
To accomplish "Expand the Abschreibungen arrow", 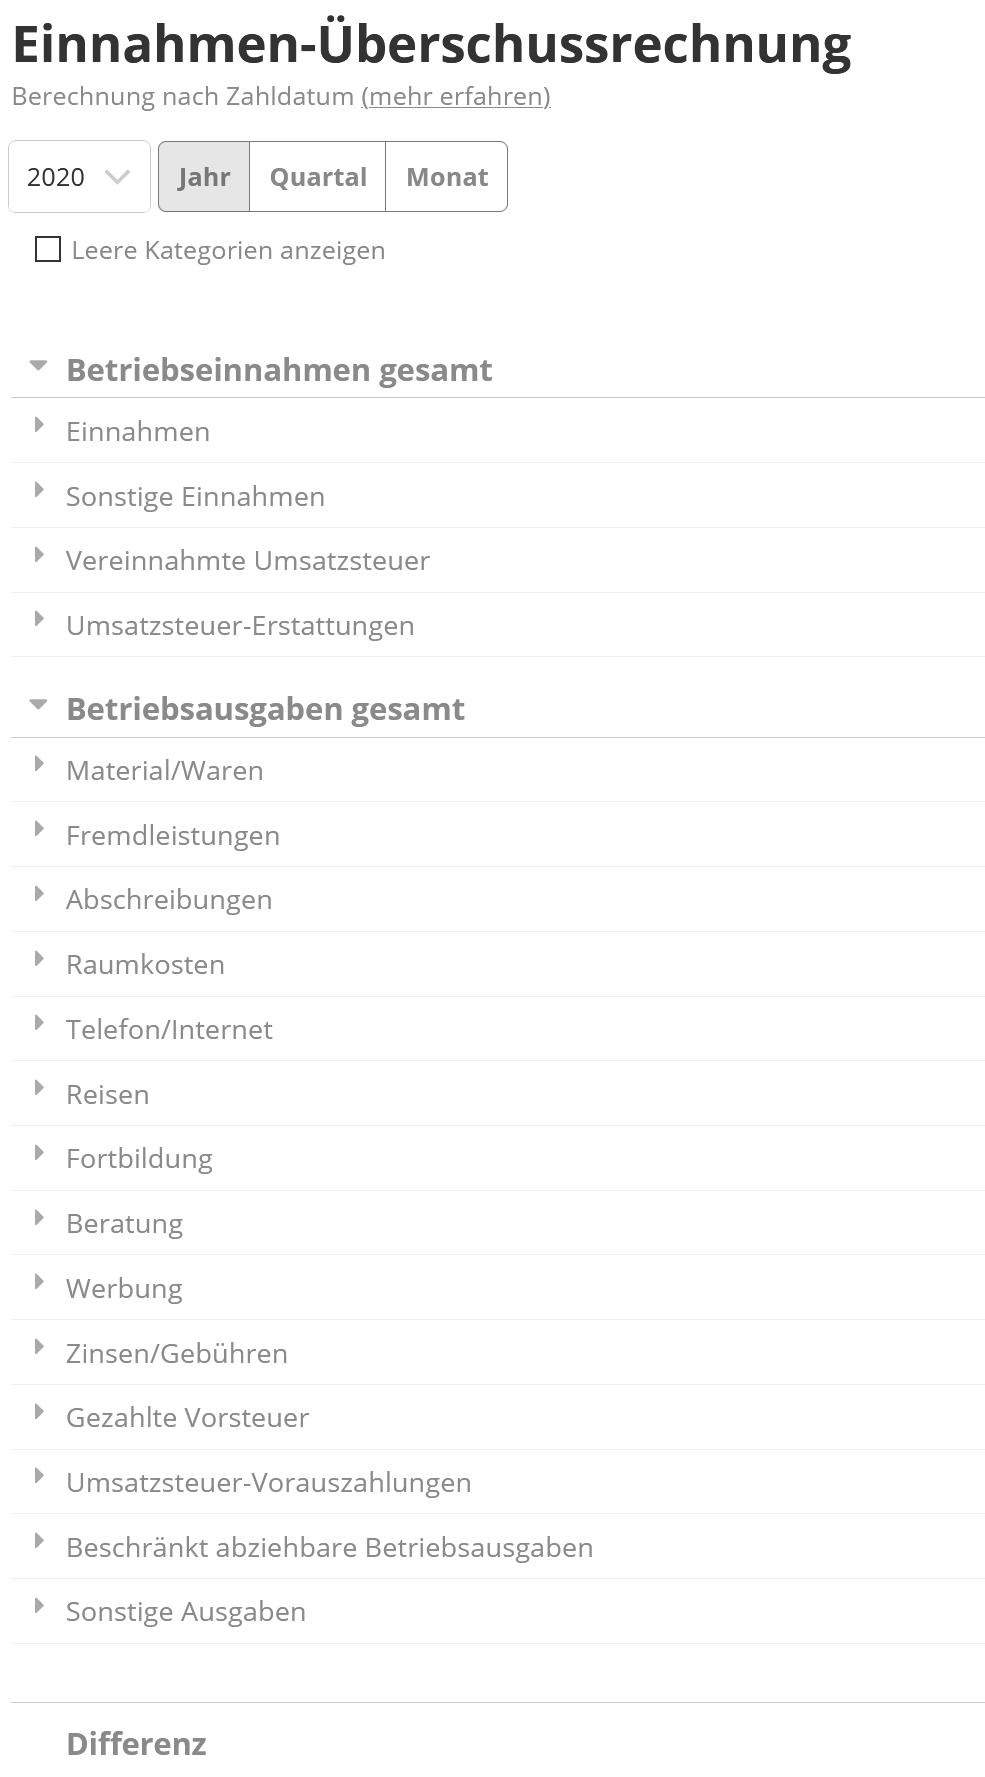I will [x=39, y=894].
